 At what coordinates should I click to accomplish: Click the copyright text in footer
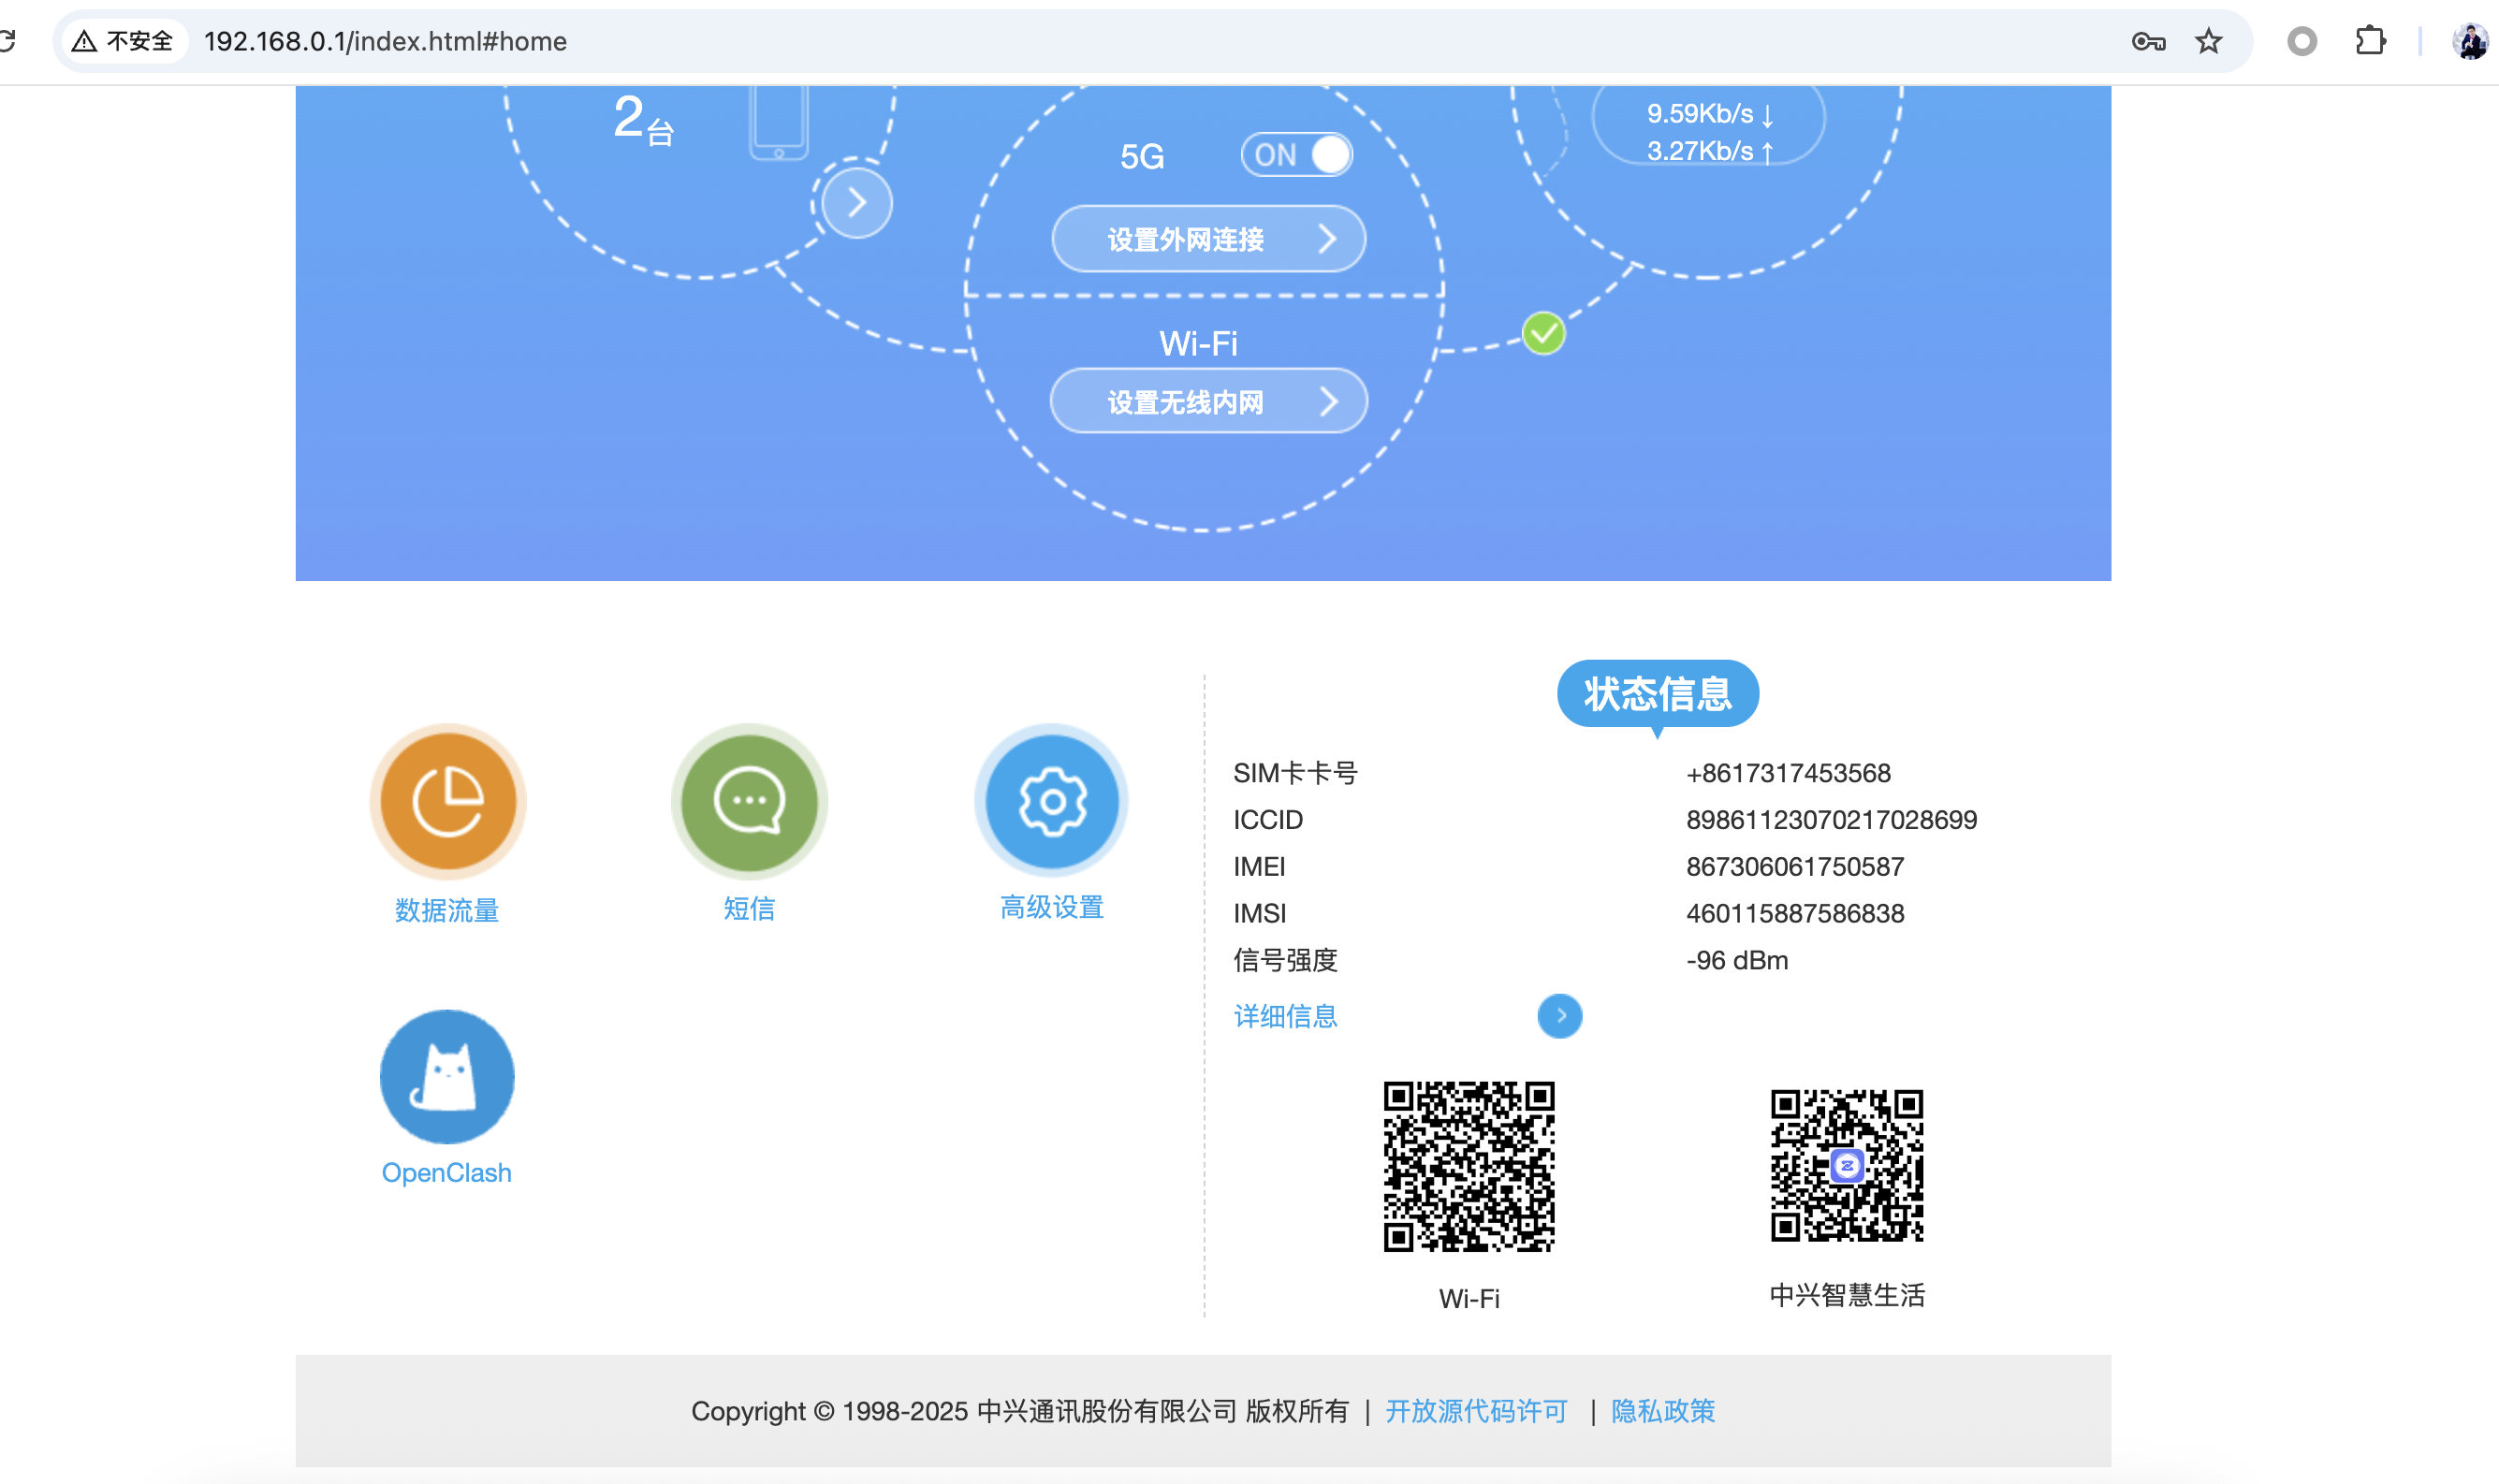point(1019,1411)
